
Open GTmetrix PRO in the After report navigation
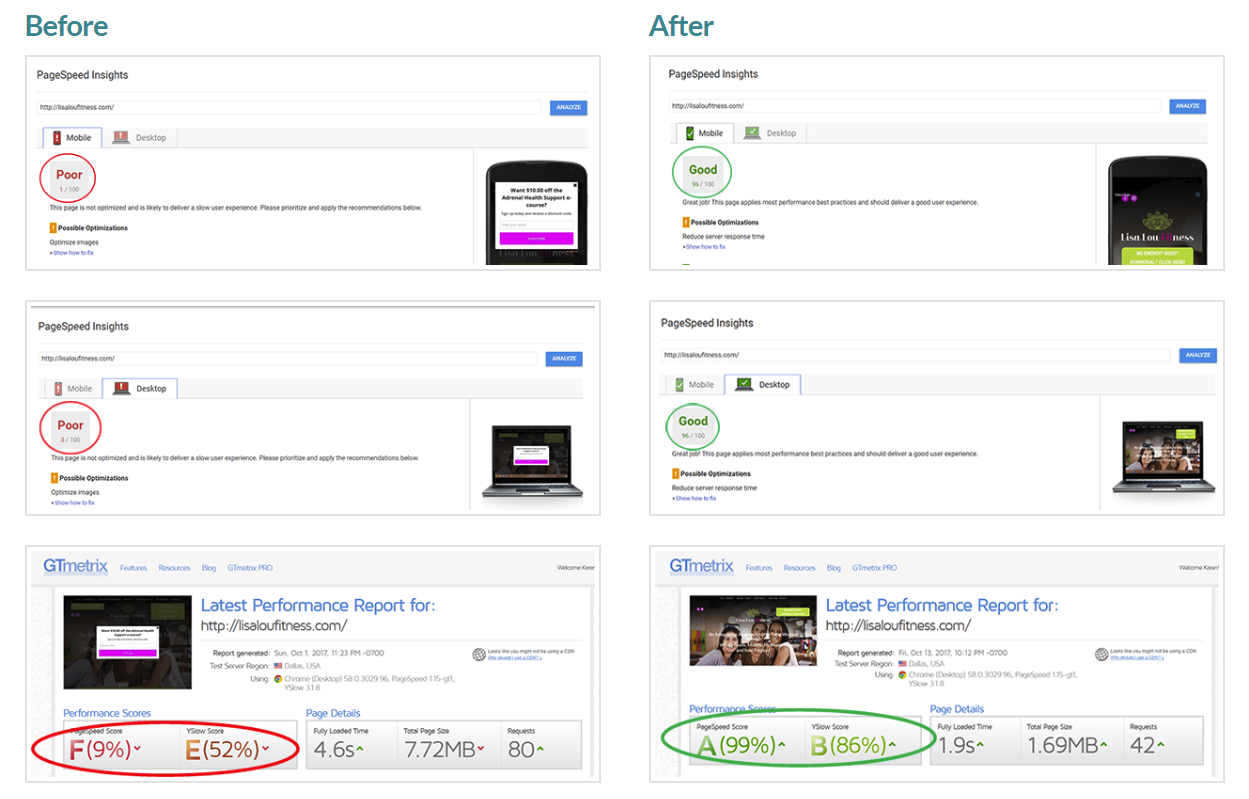click(874, 568)
